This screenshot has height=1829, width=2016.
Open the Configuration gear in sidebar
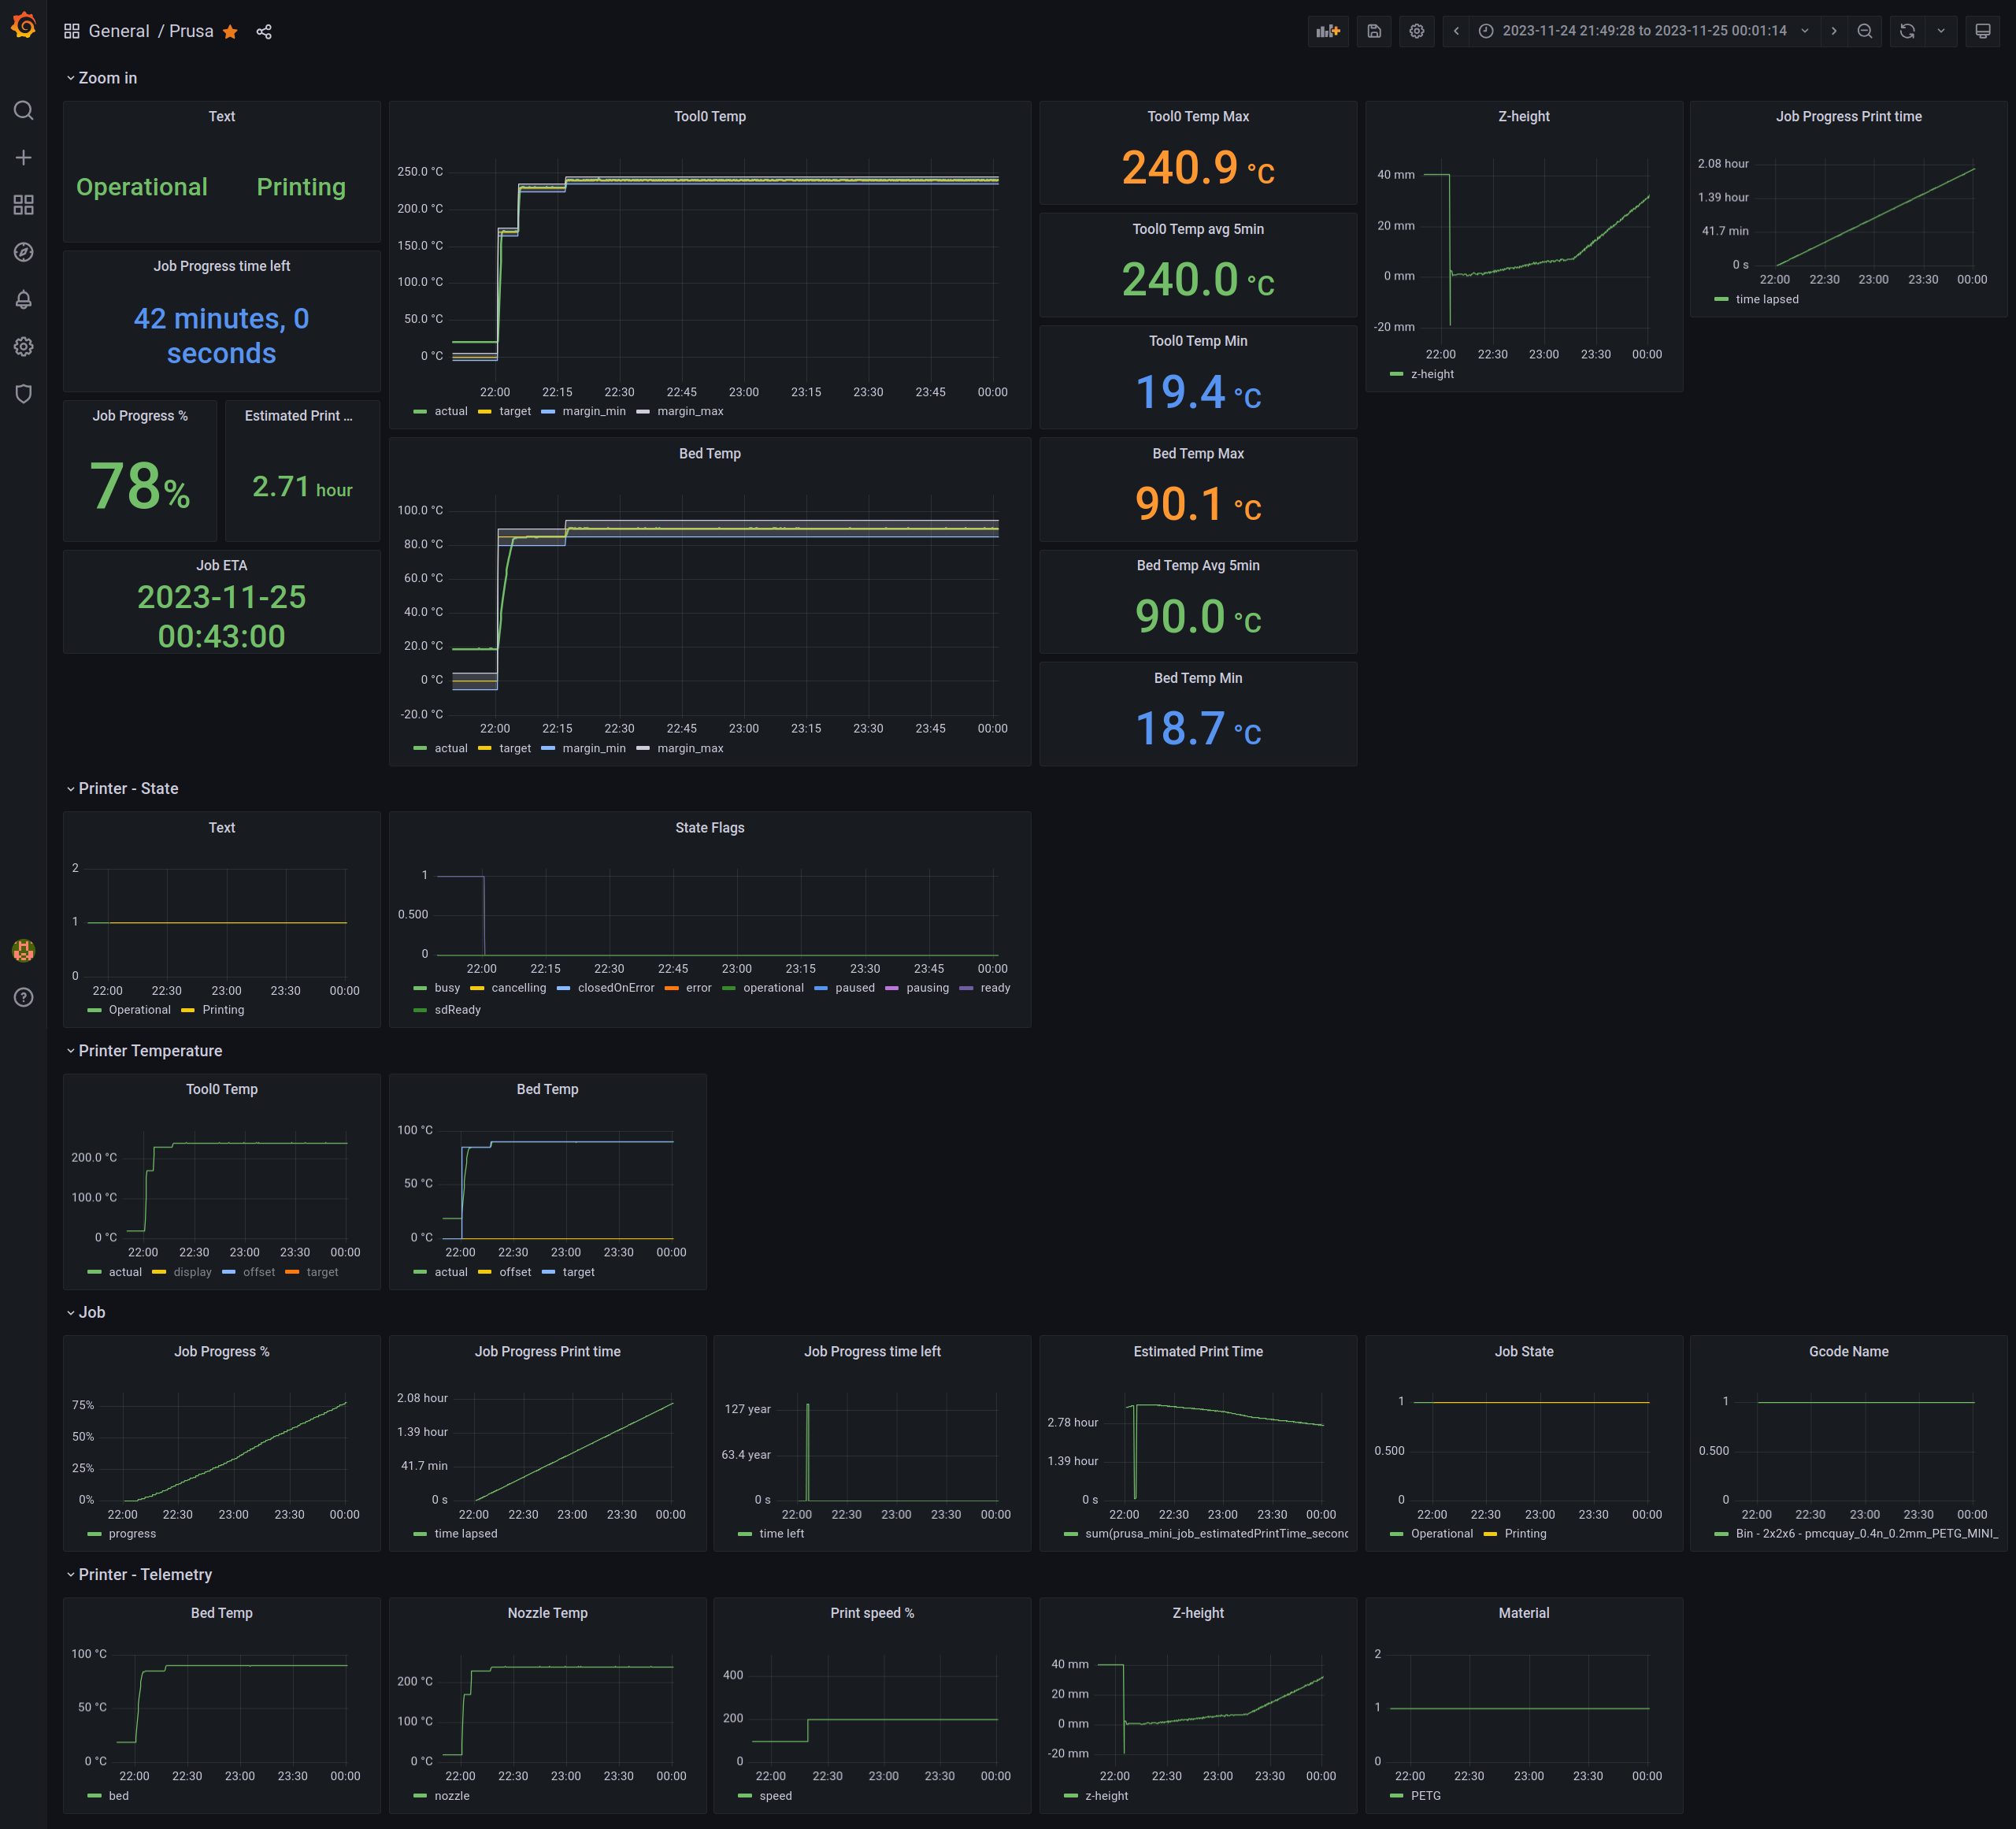pyautogui.click(x=23, y=346)
